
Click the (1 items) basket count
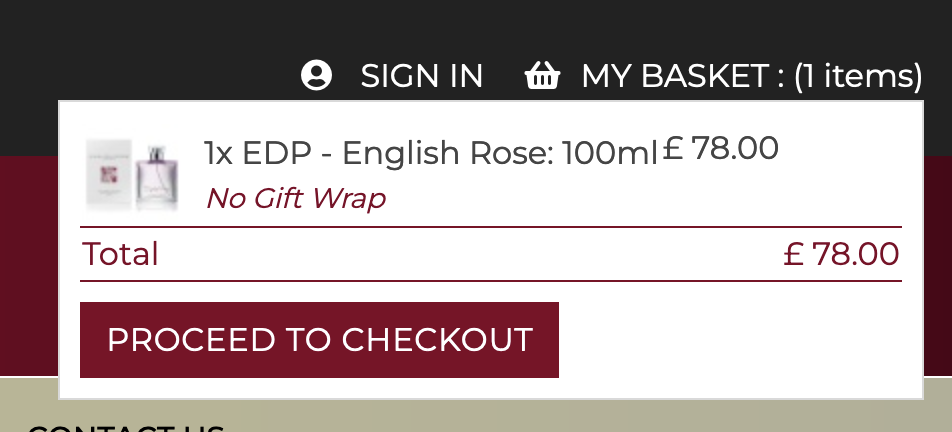[857, 76]
